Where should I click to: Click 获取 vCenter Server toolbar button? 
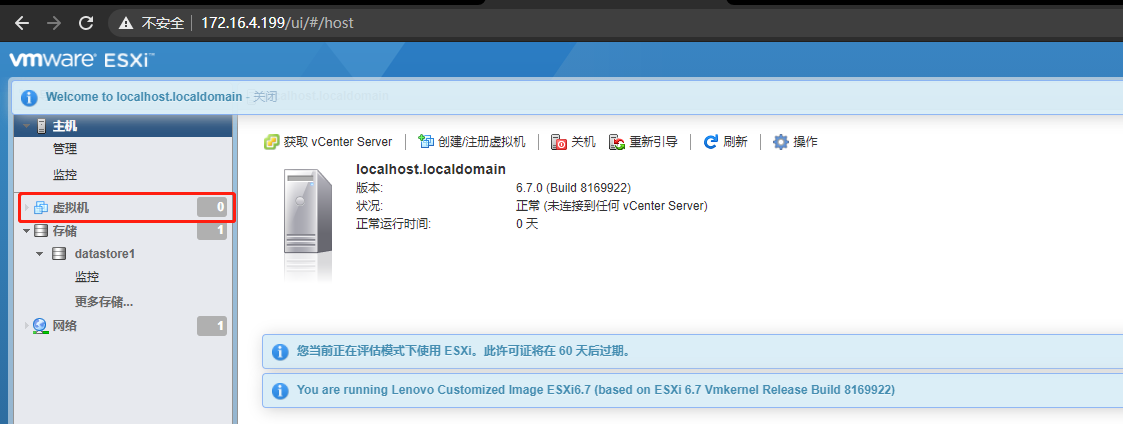(x=328, y=142)
